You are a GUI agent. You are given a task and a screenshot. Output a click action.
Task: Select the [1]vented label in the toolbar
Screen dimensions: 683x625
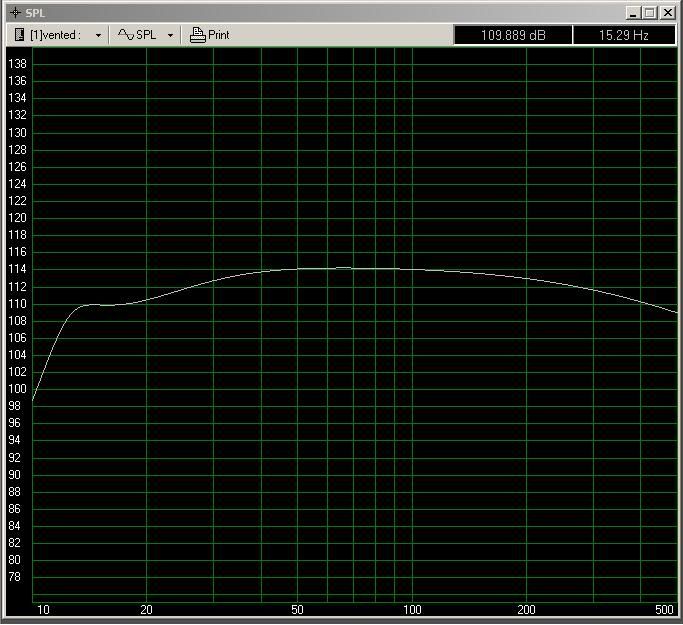[55, 35]
